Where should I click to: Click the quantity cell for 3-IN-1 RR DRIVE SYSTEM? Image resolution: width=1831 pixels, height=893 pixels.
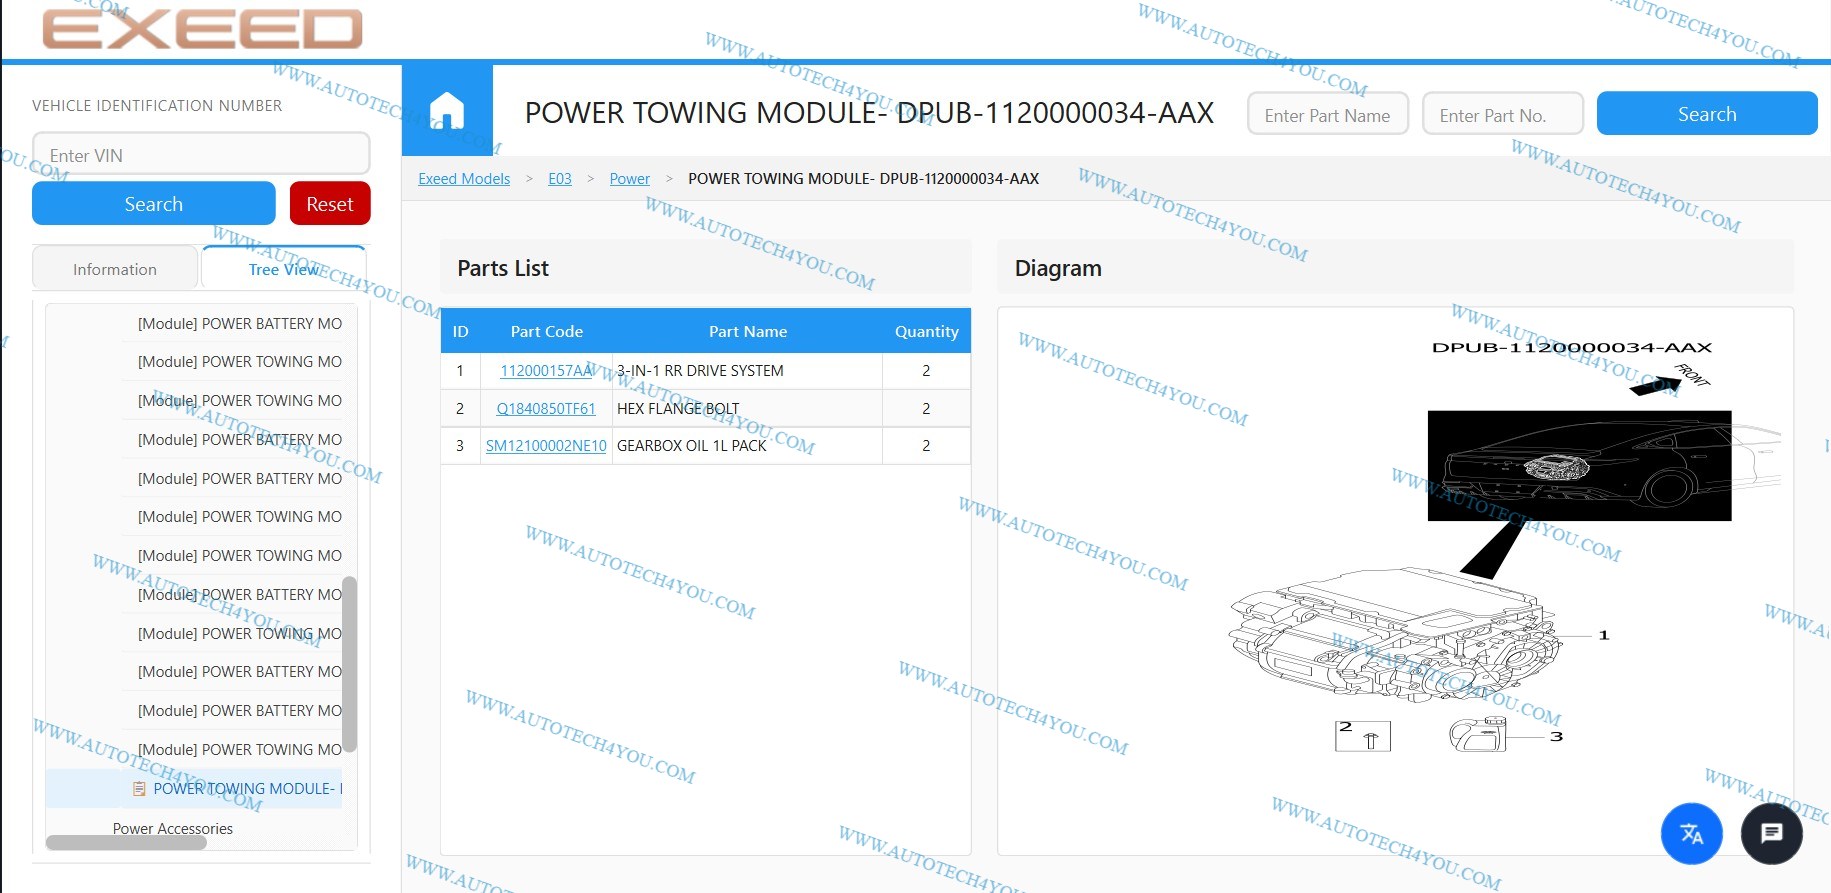pyautogui.click(x=926, y=371)
